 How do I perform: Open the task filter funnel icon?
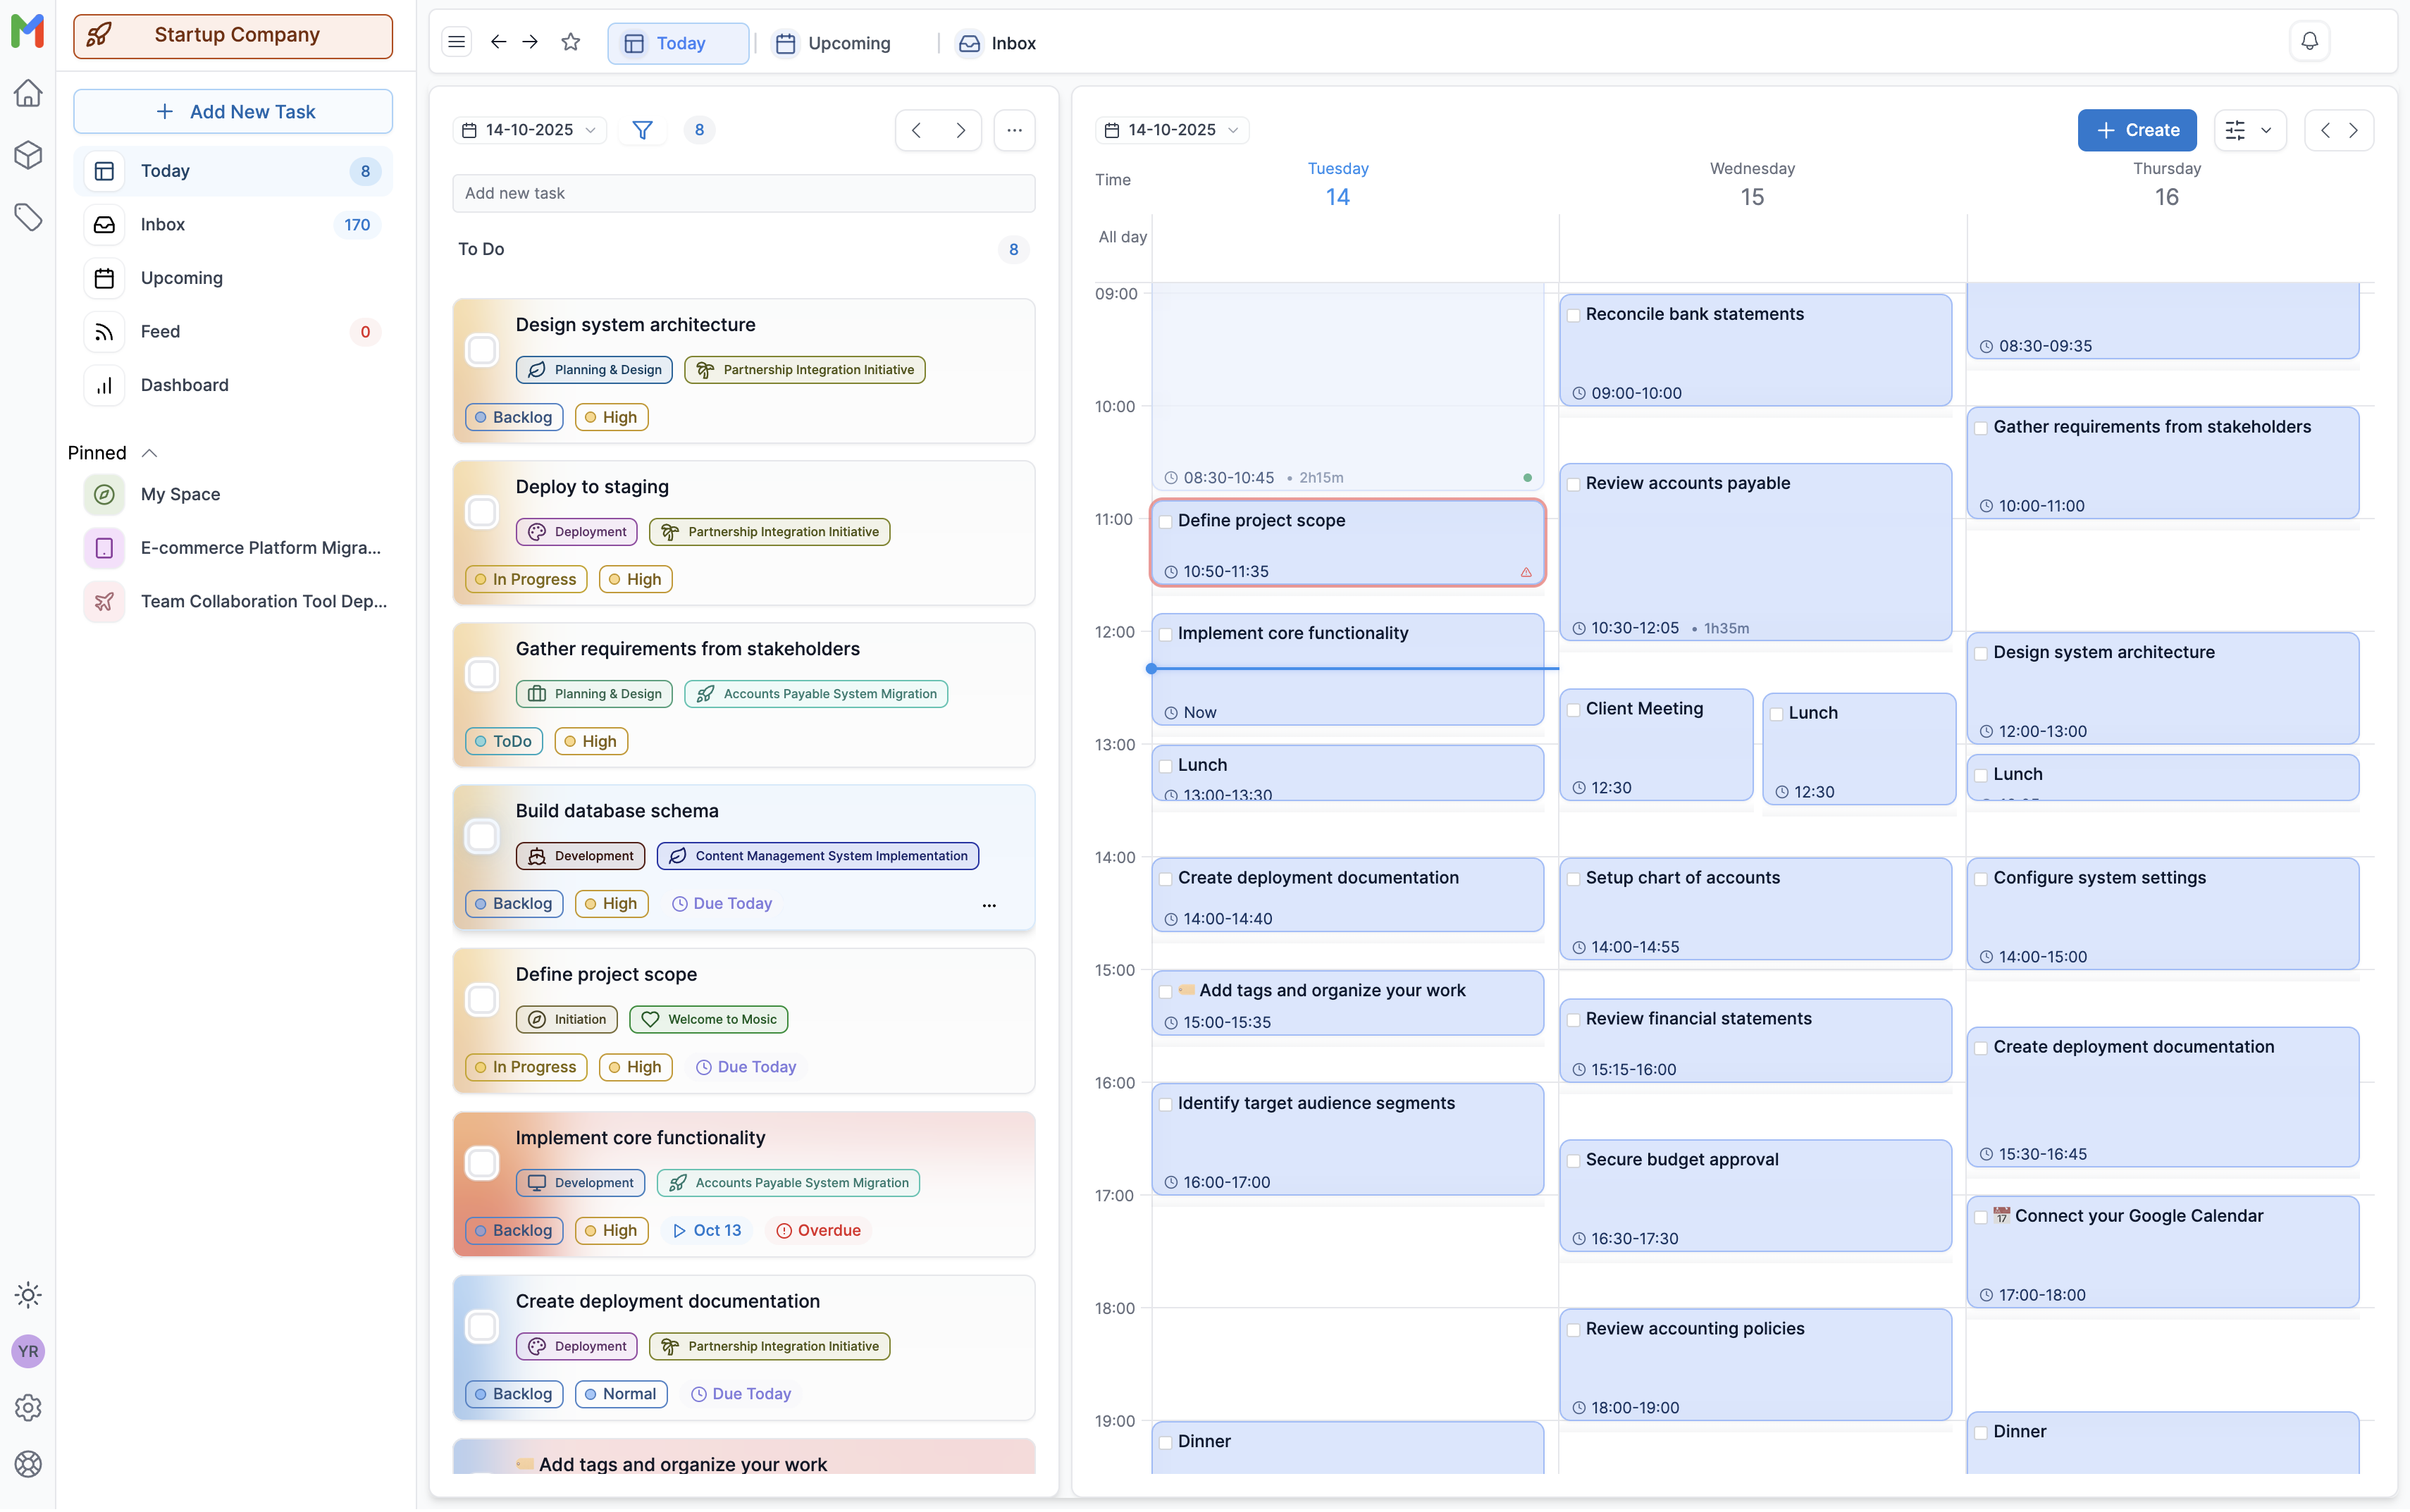pyautogui.click(x=642, y=130)
